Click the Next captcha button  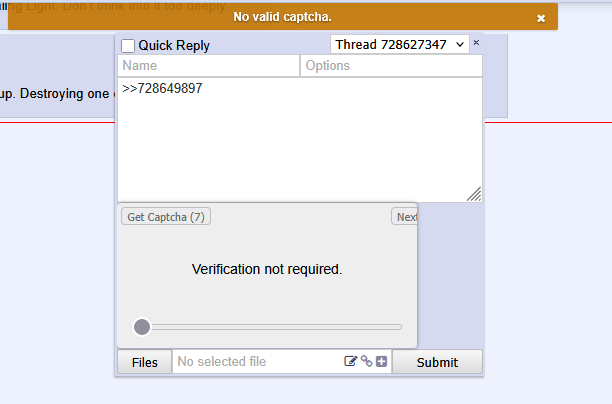pos(405,217)
